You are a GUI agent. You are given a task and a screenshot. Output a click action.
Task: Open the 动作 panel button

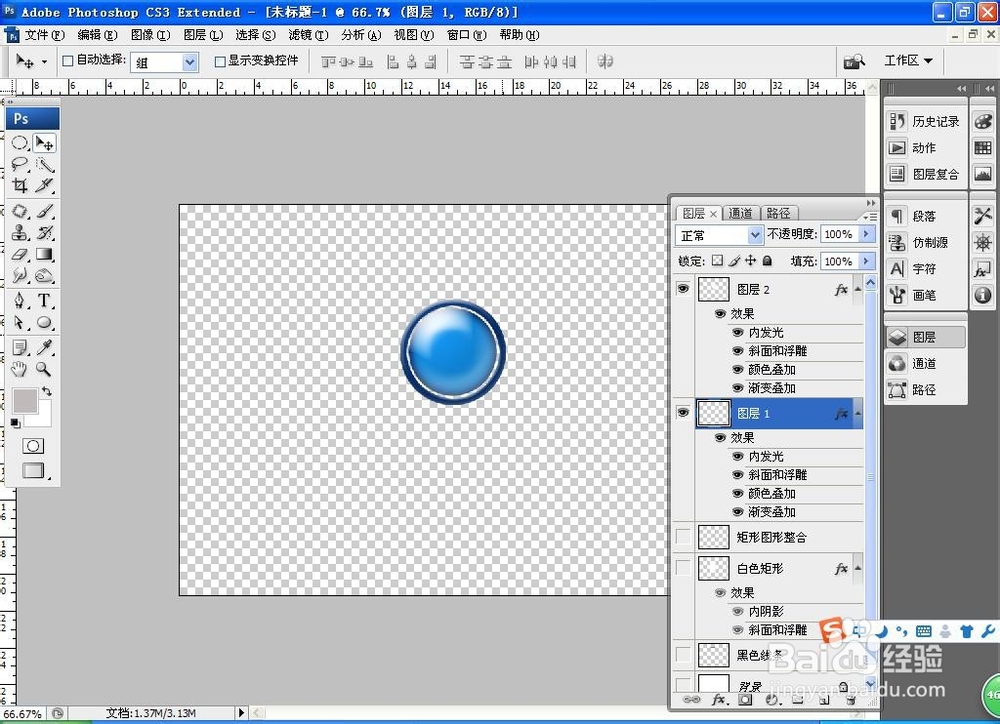[x=924, y=147]
